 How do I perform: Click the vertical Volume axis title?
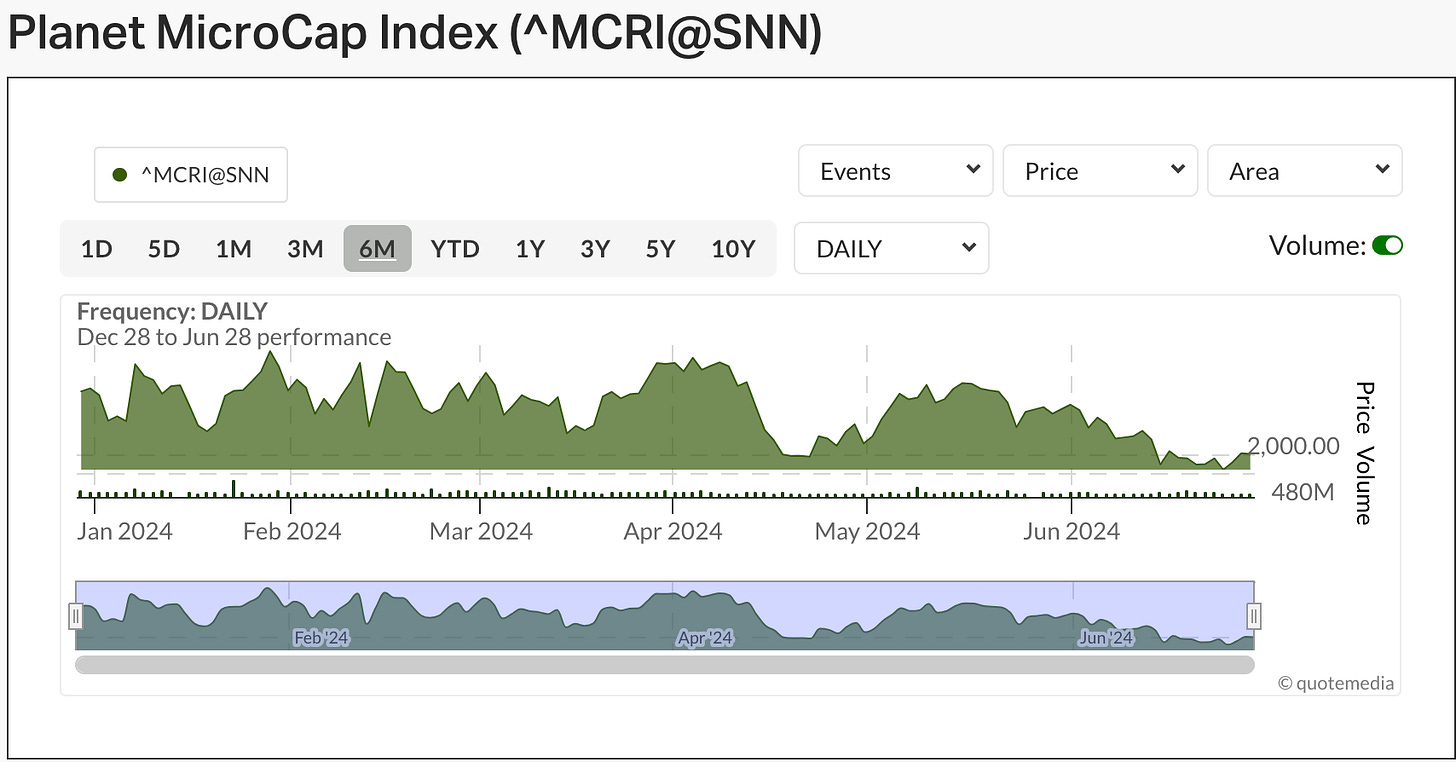tap(1364, 485)
